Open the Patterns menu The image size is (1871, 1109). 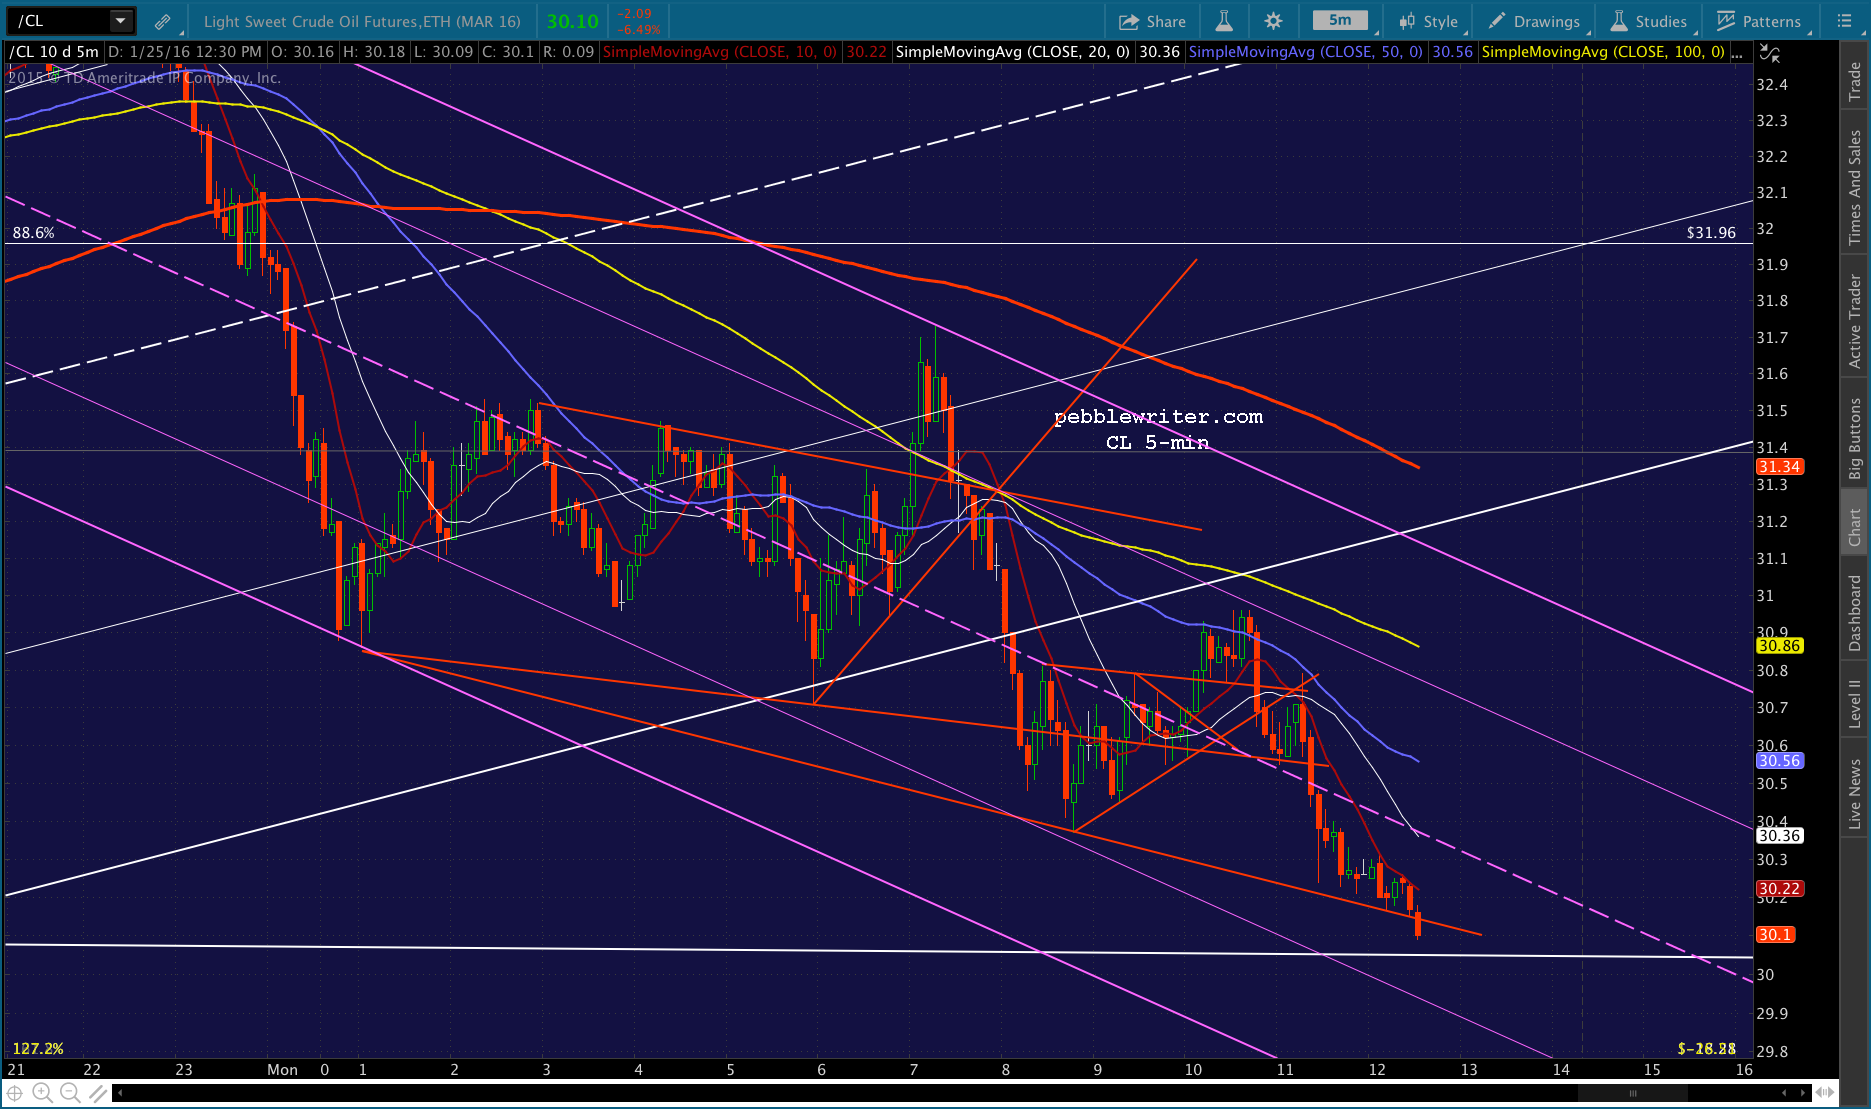point(1759,21)
